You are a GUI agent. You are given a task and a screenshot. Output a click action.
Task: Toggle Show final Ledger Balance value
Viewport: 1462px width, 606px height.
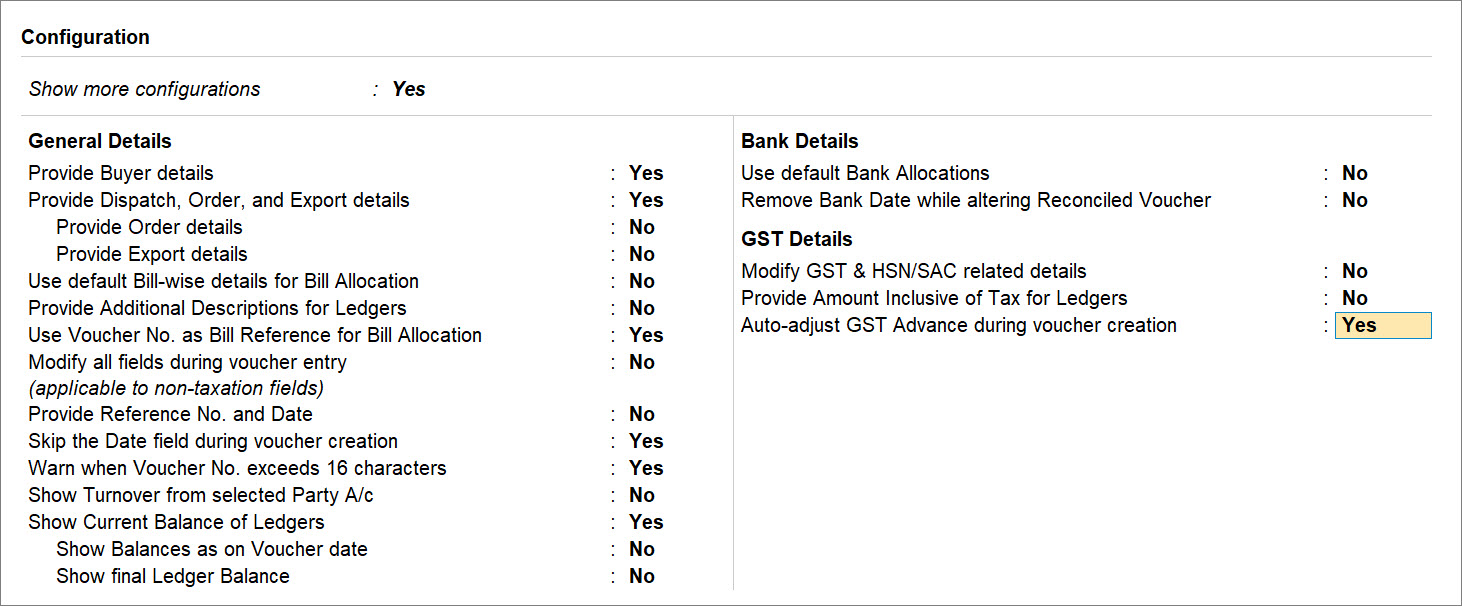coord(642,576)
